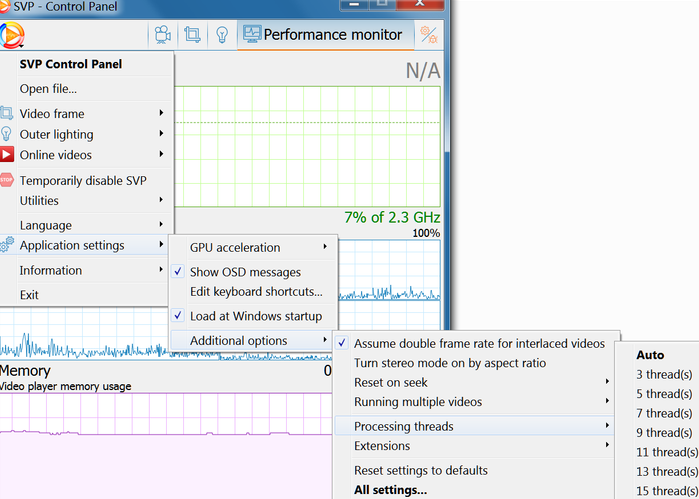The width and height of the screenshot is (699, 499).
Task: Disable Load at Windows startup
Action: point(255,316)
